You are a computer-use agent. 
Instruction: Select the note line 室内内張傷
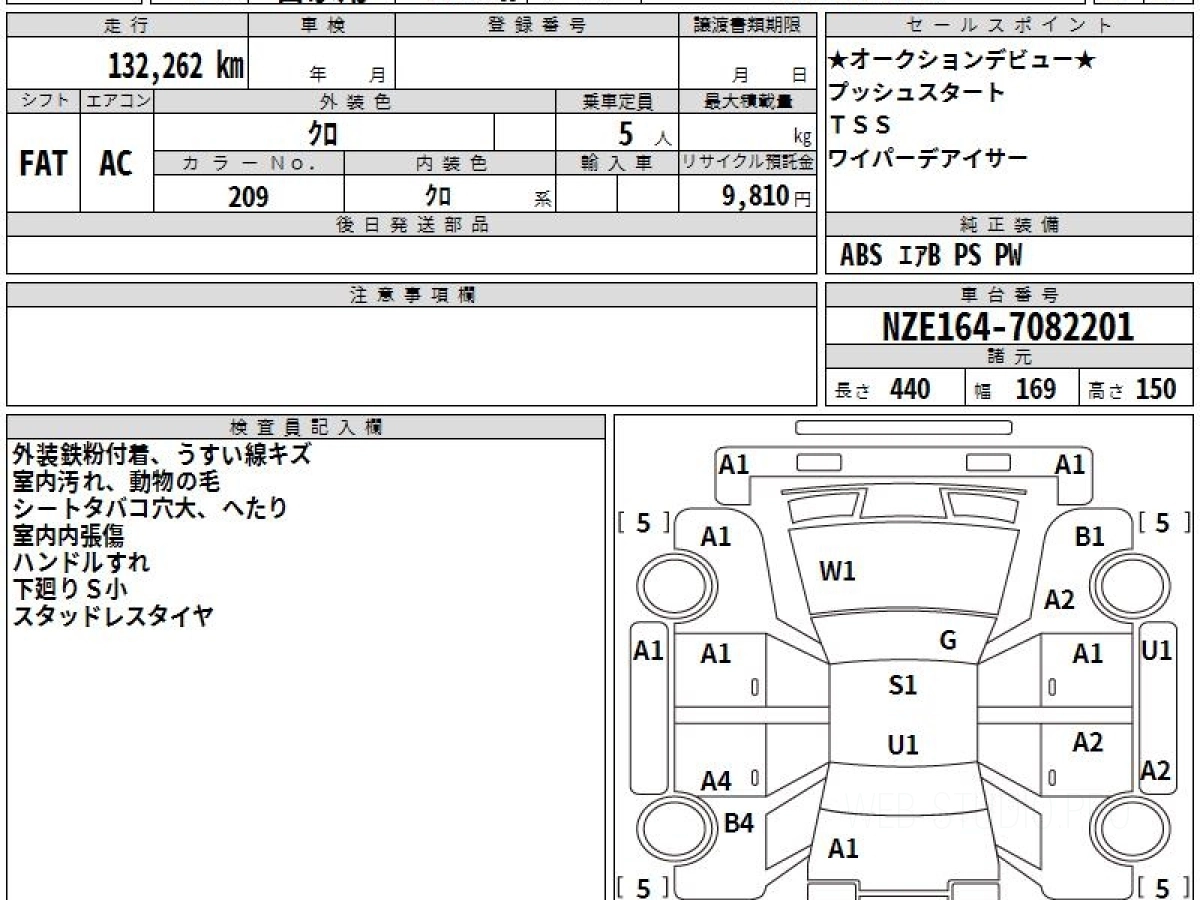[68, 535]
